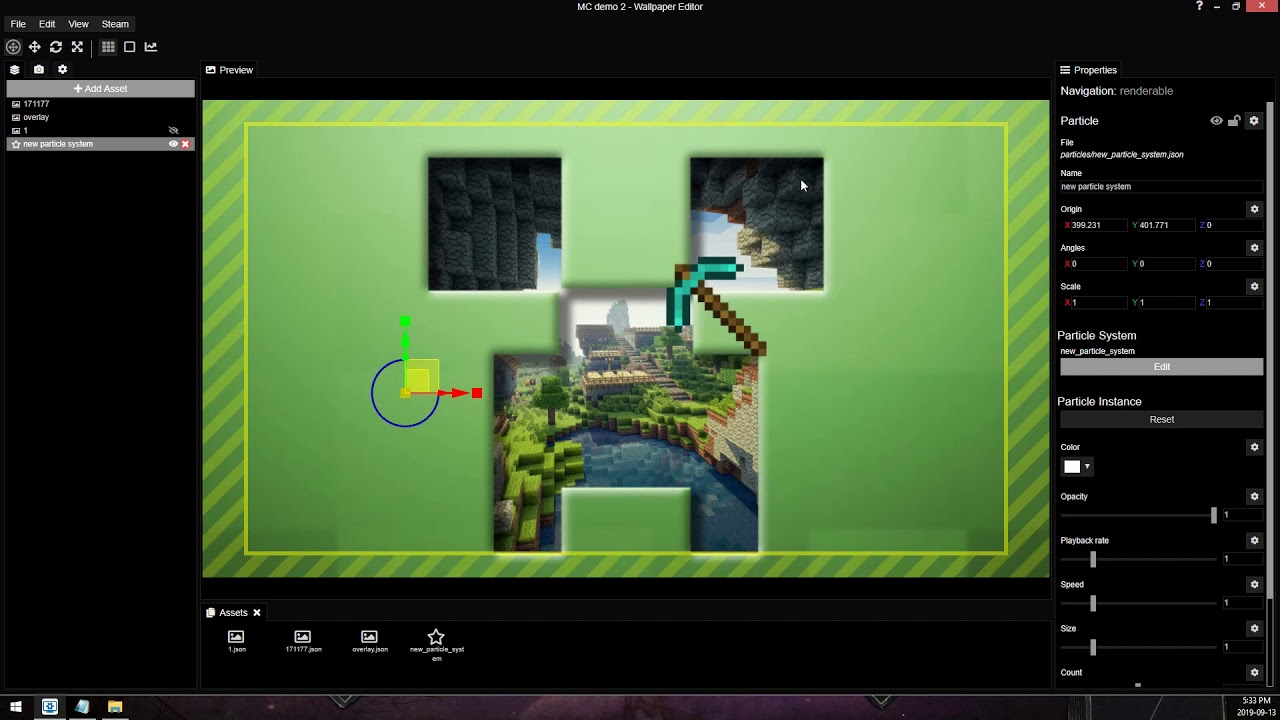Image resolution: width=1280 pixels, height=720 pixels.
Task: Select the Properties tab
Action: (1089, 70)
